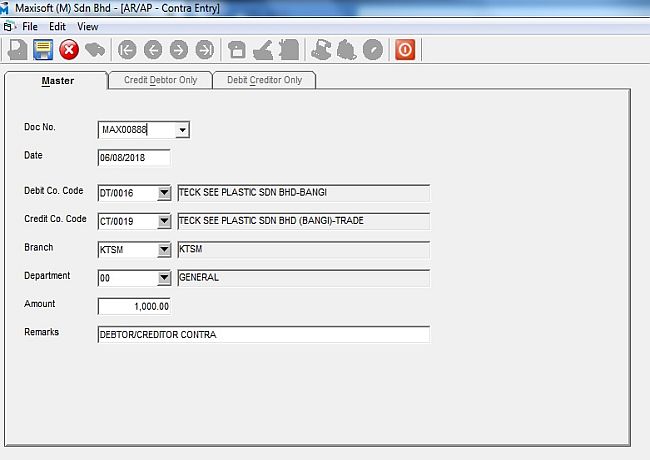The image size is (650, 460).
Task: Click into the Amount input field
Action: 134,306
